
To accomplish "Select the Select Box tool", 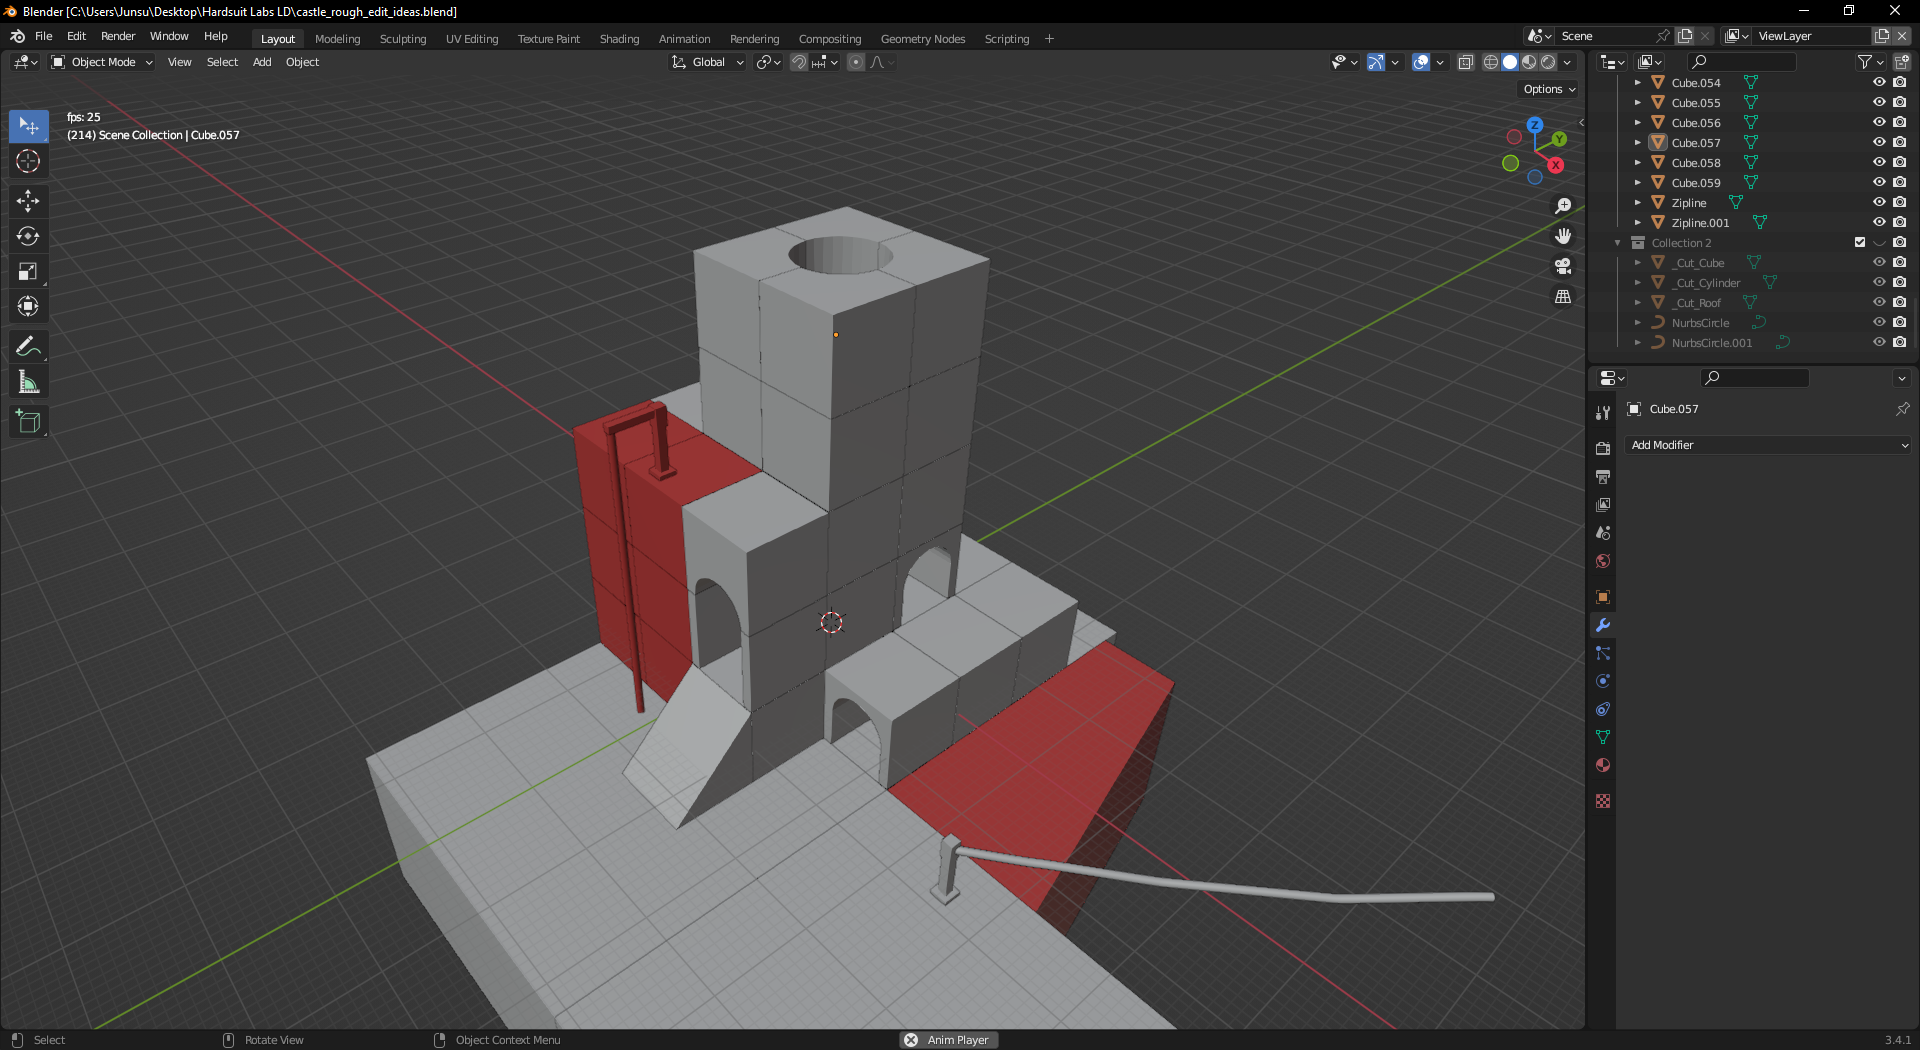I will coord(28,126).
